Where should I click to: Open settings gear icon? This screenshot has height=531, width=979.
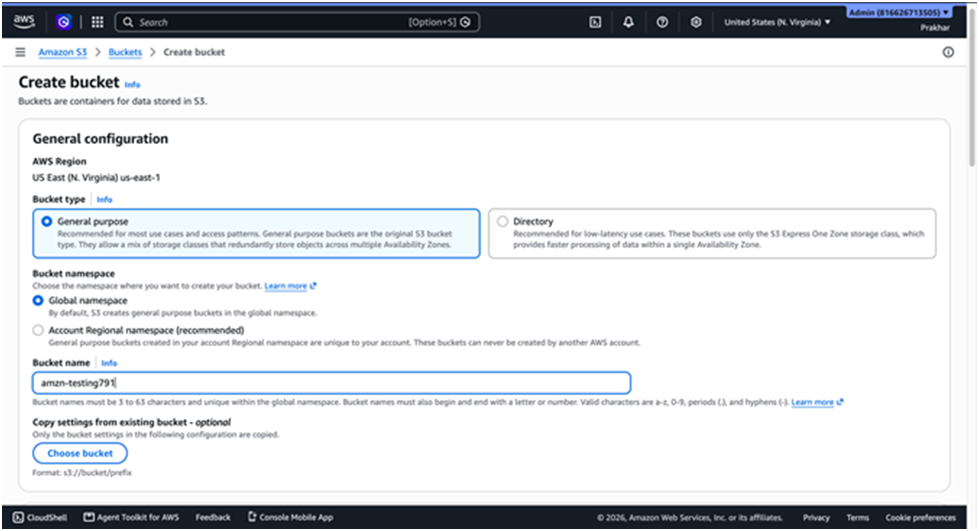click(696, 22)
